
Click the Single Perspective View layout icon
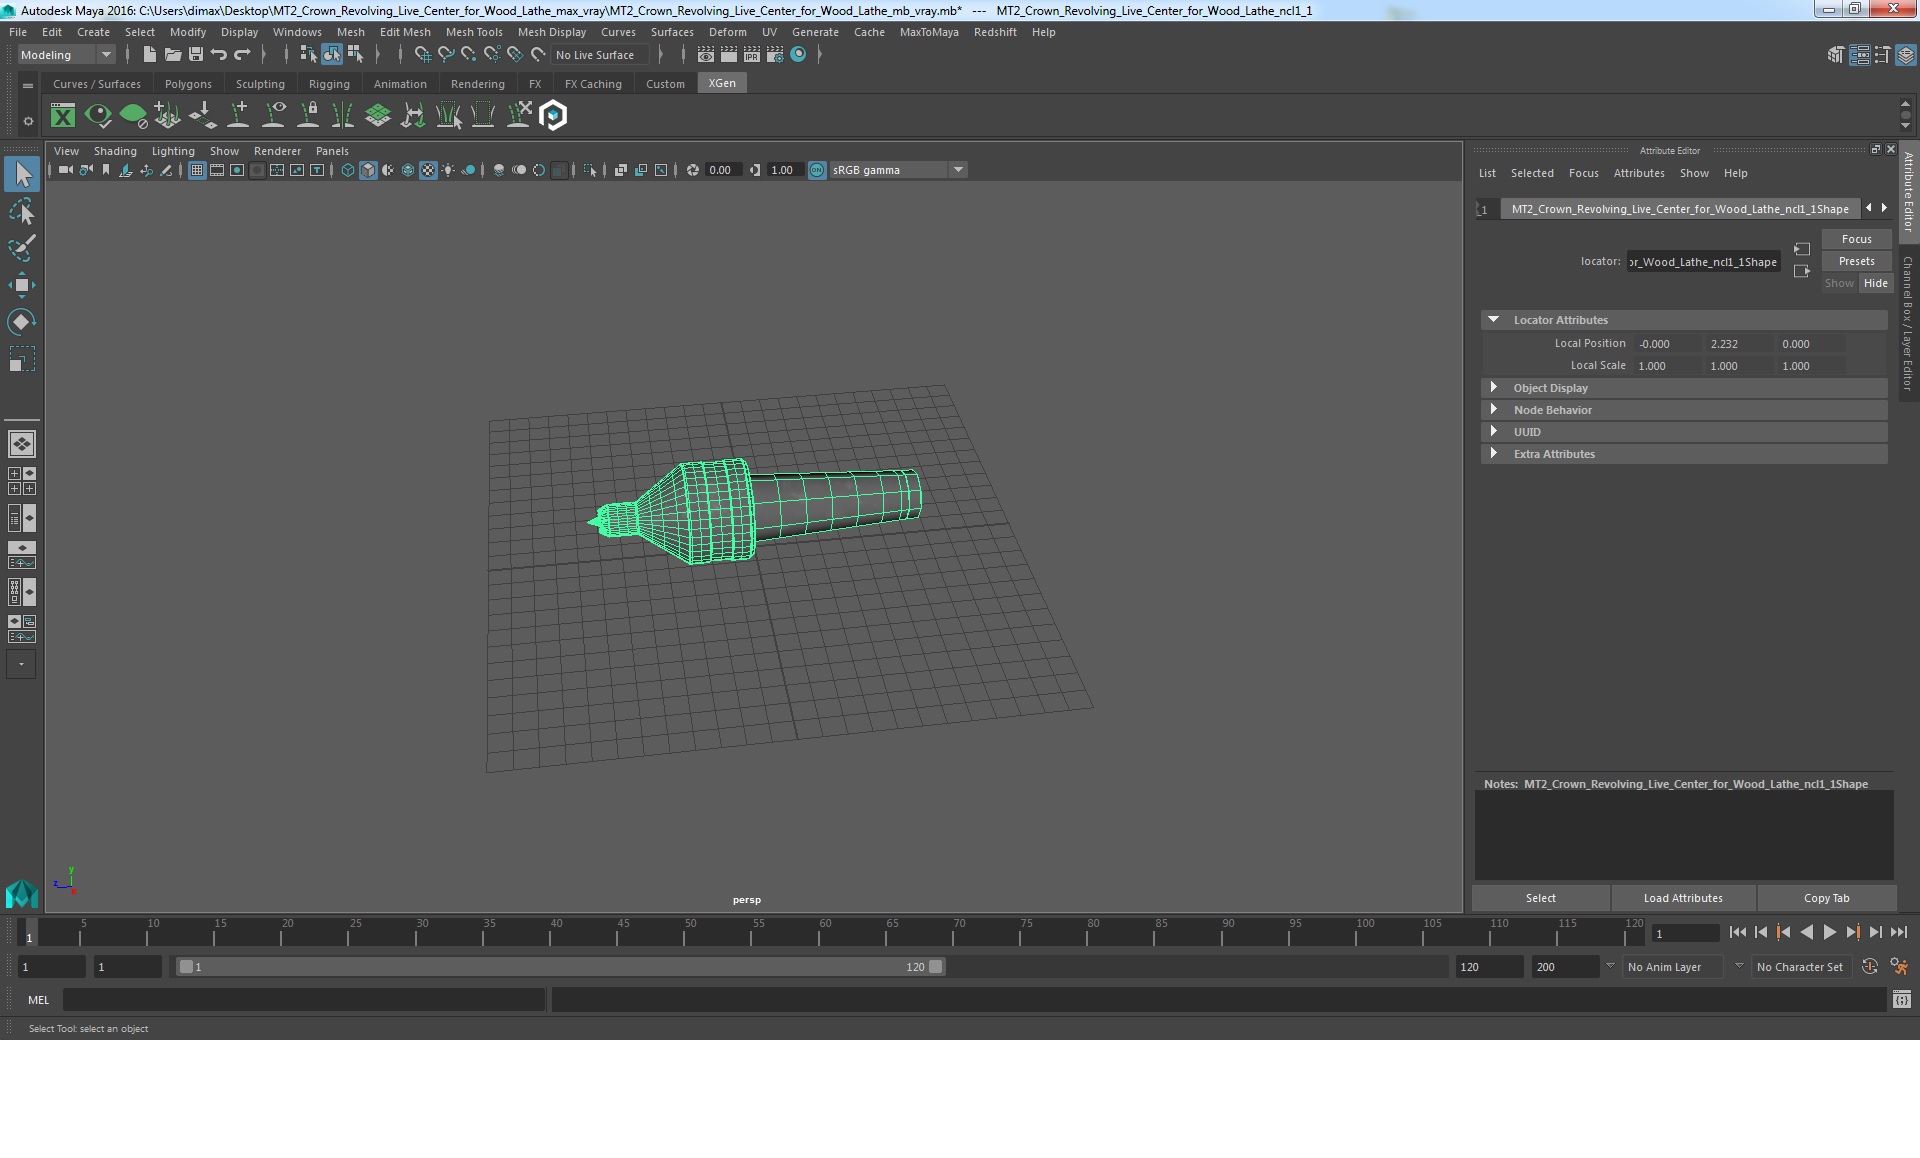21,443
